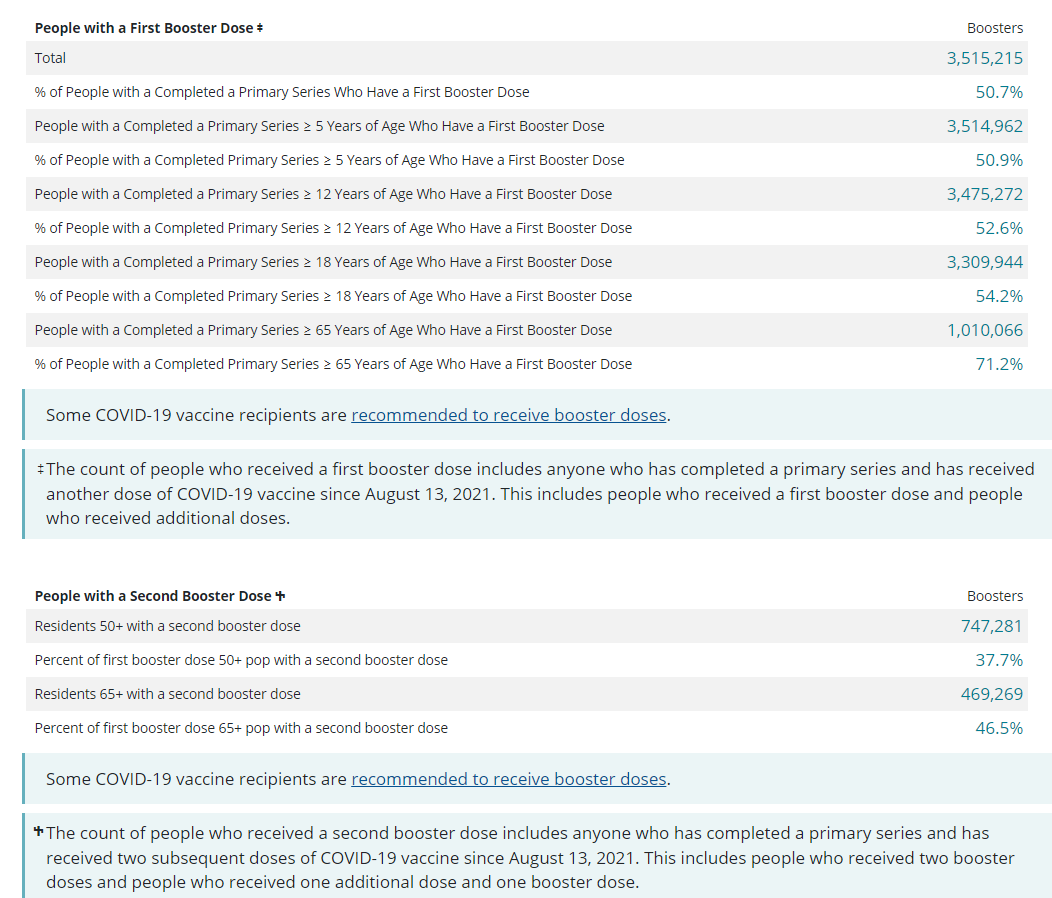Click the 'Total' row label in first booster table
Viewport: 1052px width, 898px height.
50,58
